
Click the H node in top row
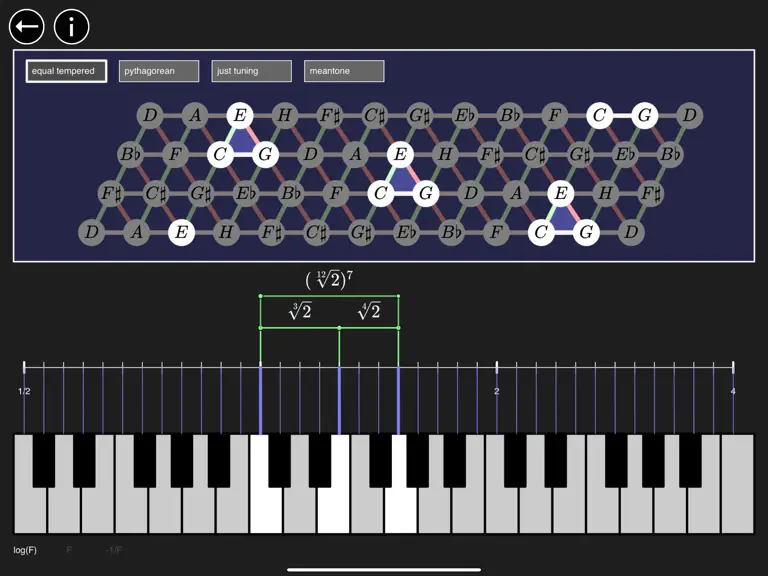click(x=285, y=116)
